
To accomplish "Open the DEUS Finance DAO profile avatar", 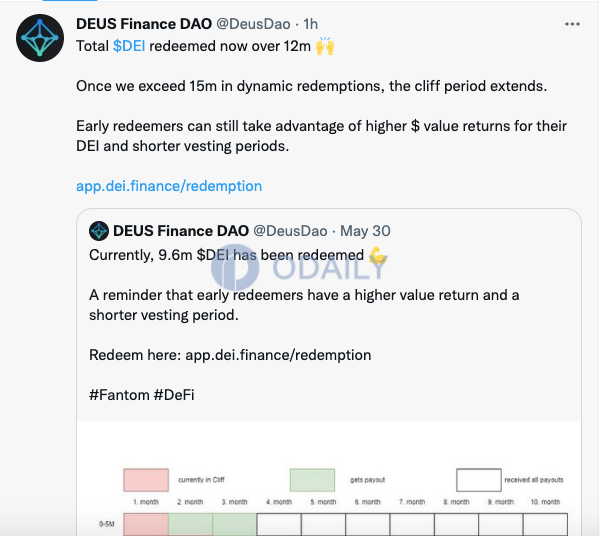I will [x=40, y=38].
